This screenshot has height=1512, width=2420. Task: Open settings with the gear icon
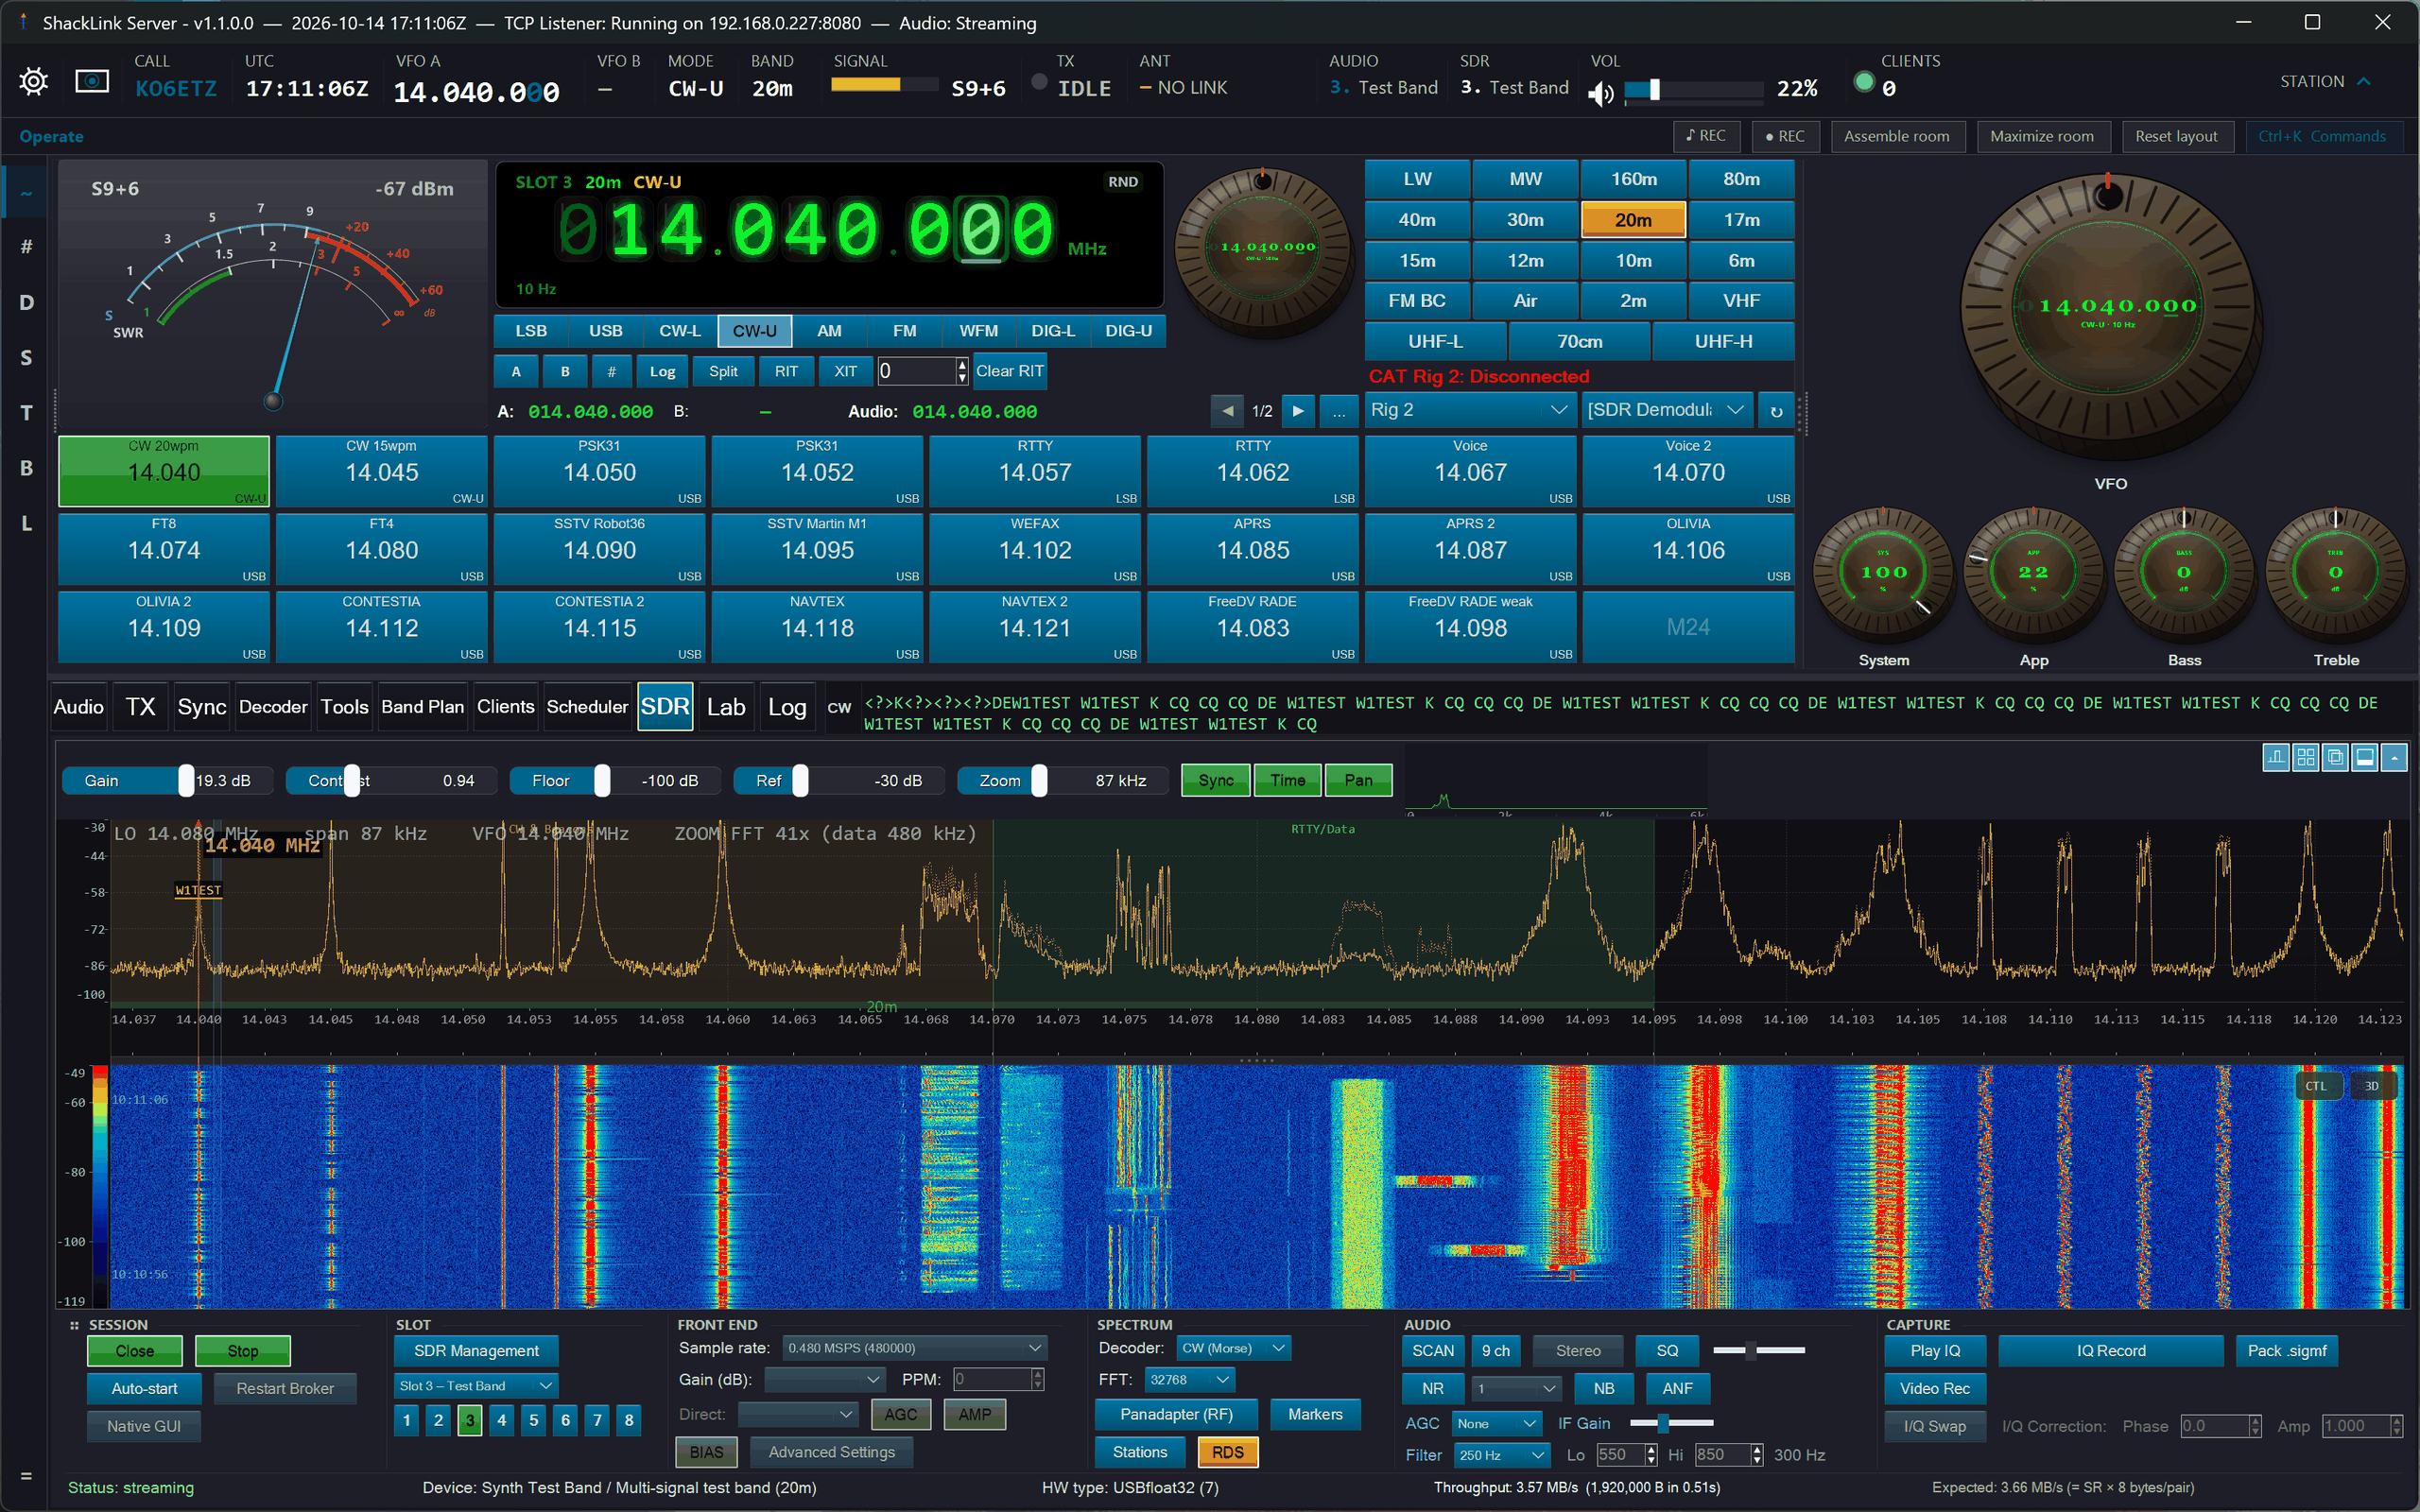click(33, 82)
